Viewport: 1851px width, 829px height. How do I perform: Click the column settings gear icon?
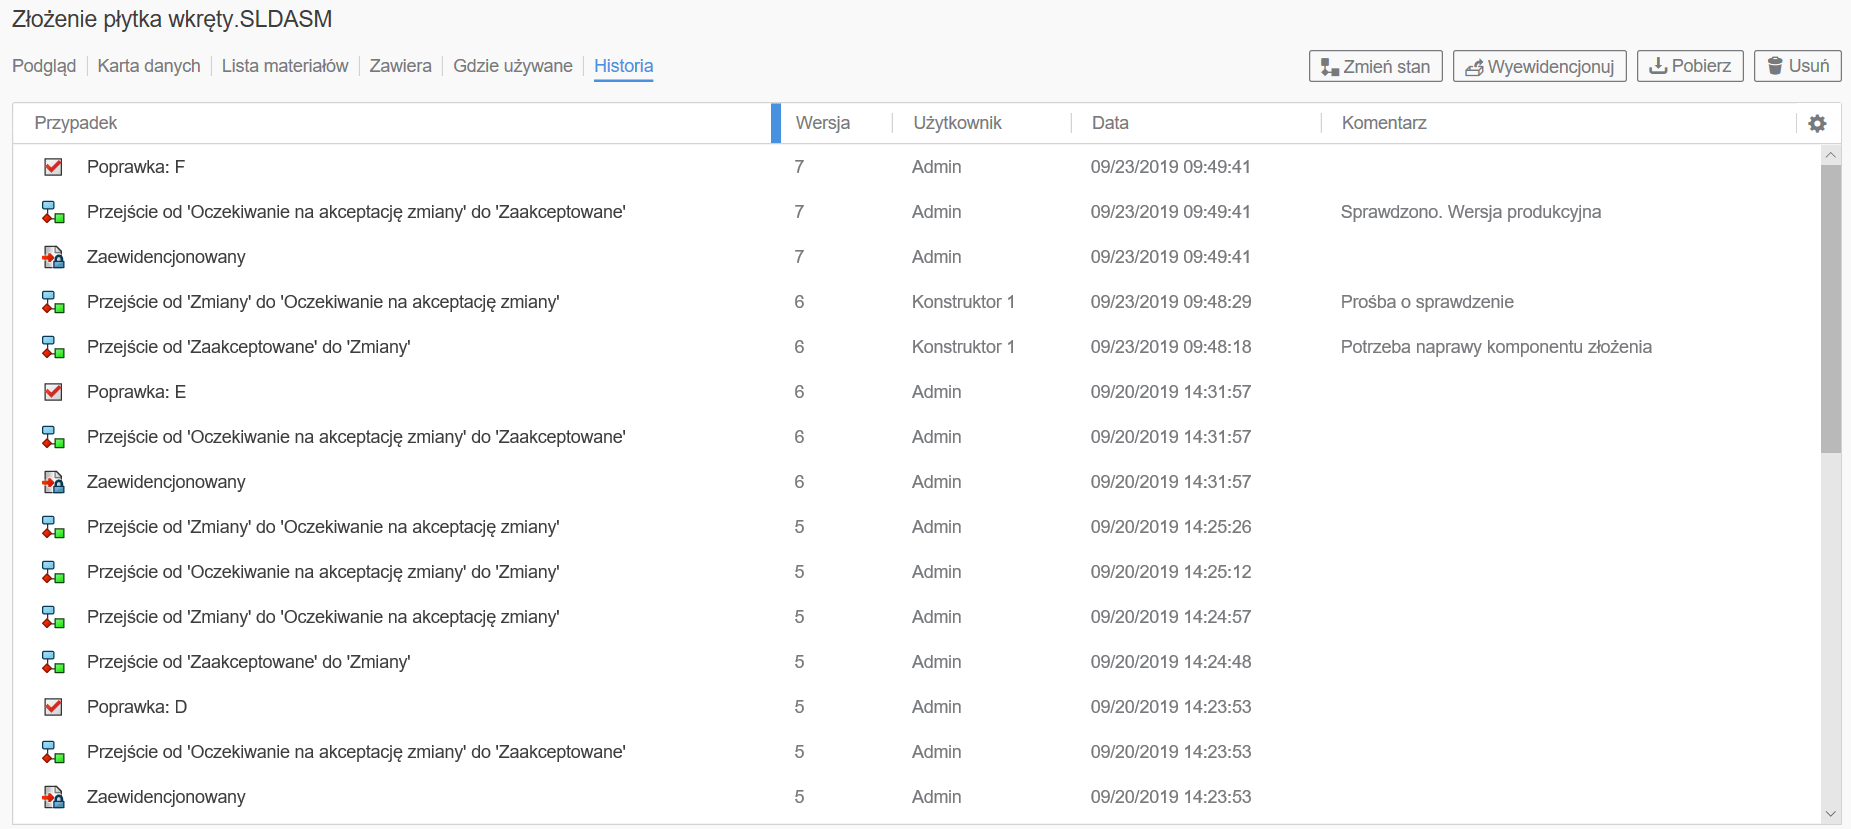(1817, 123)
